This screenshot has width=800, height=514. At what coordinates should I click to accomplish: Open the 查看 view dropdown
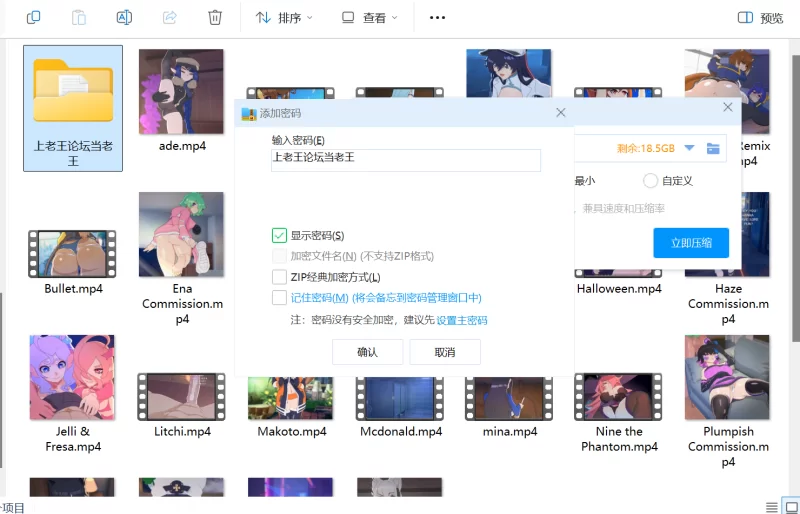369,18
